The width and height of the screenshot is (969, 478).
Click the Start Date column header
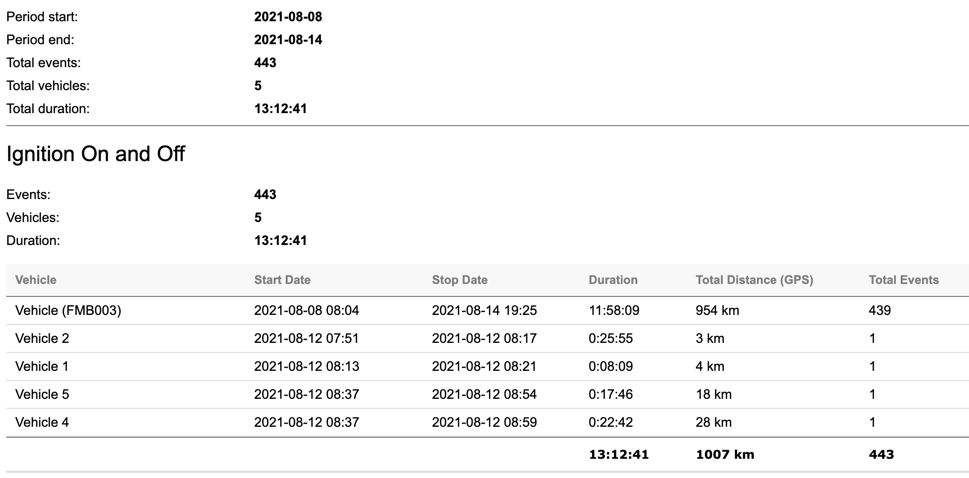point(282,280)
